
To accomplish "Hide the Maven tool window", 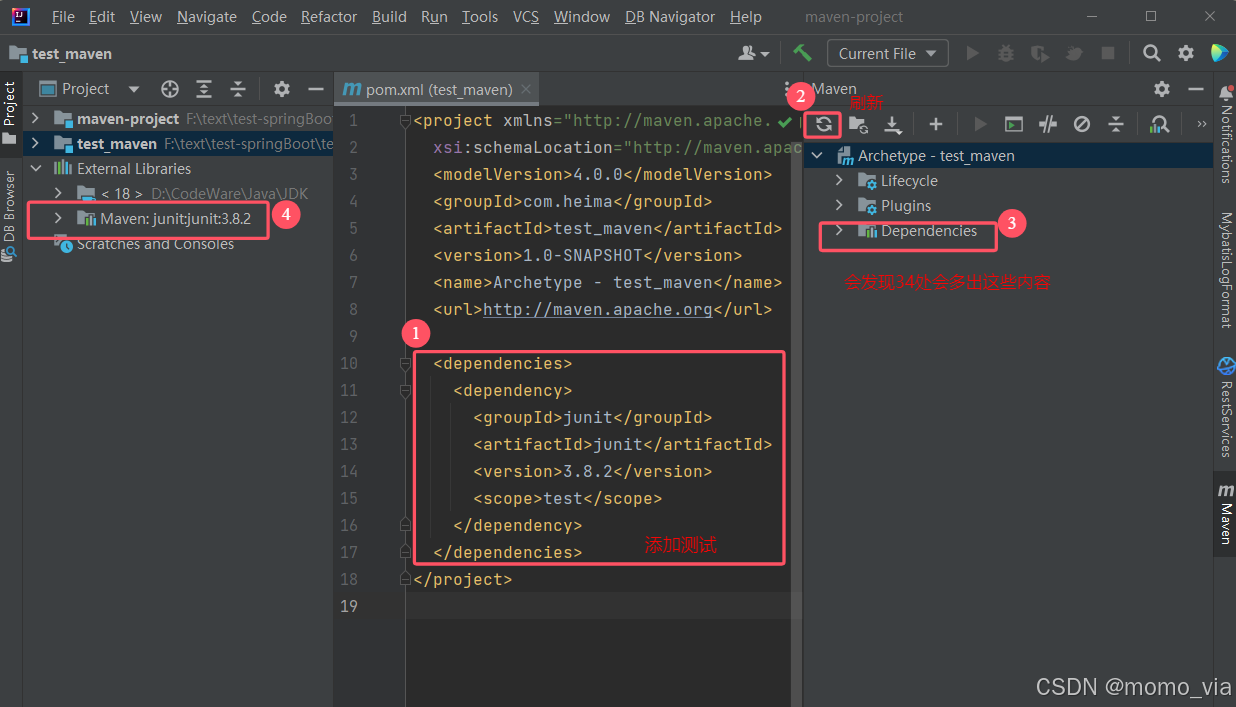I will 1195,89.
